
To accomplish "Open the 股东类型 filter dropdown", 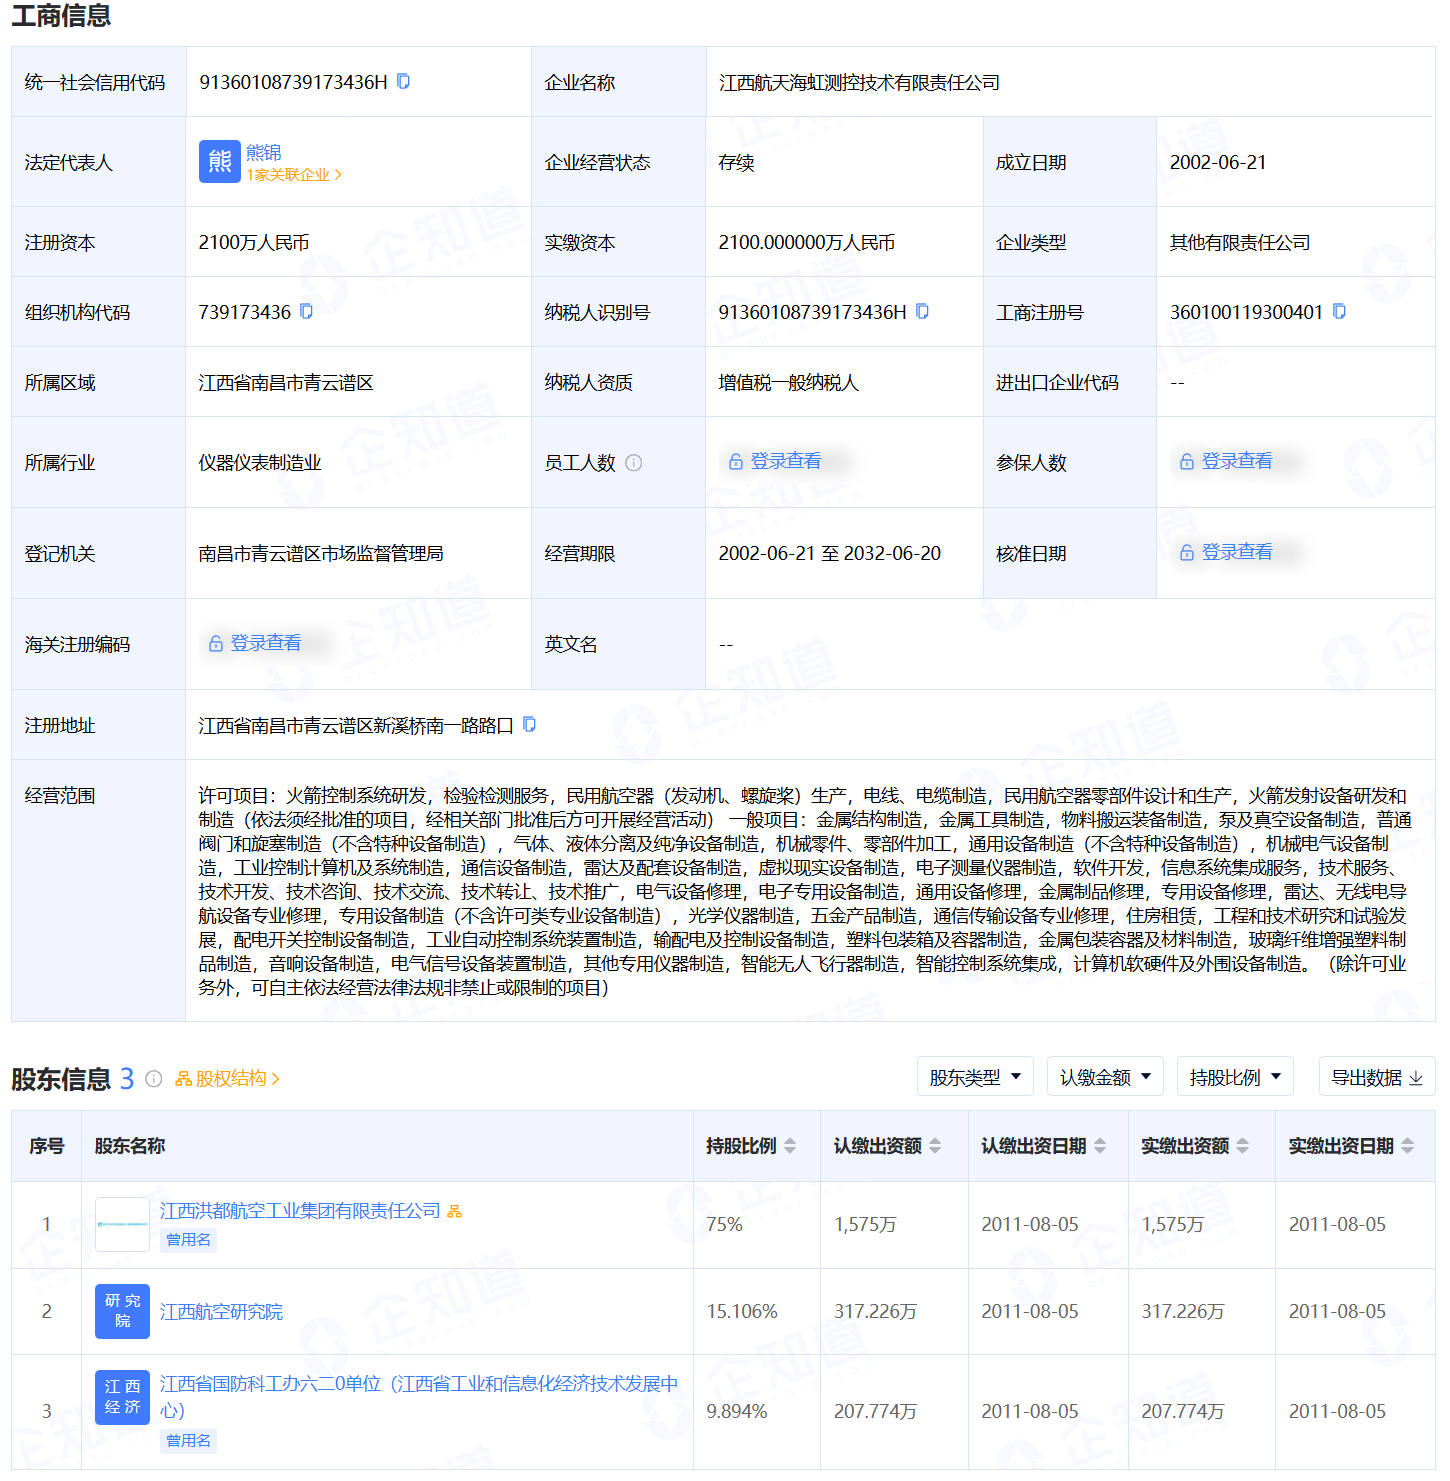I will click(975, 1077).
